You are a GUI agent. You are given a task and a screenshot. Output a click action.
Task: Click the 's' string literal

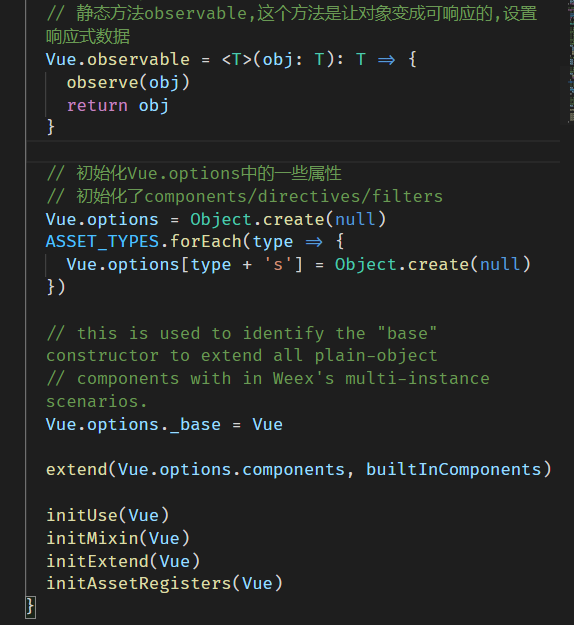pyautogui.click(x=278, y=265)
